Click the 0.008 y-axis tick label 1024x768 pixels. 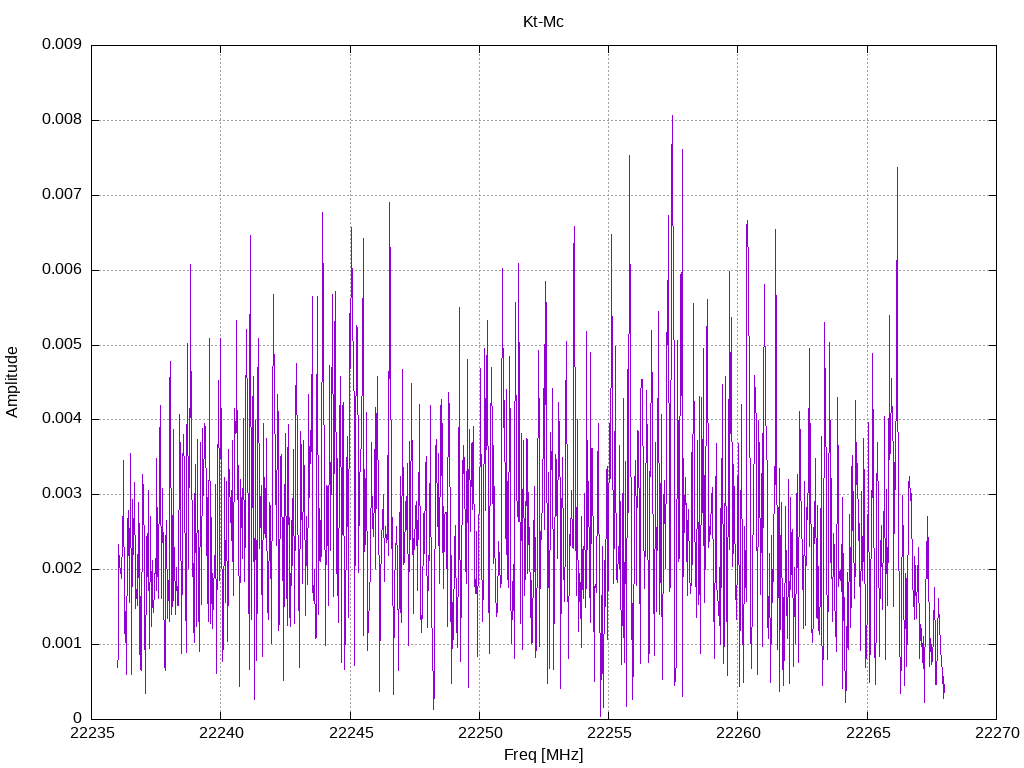(x=62, y=120)
